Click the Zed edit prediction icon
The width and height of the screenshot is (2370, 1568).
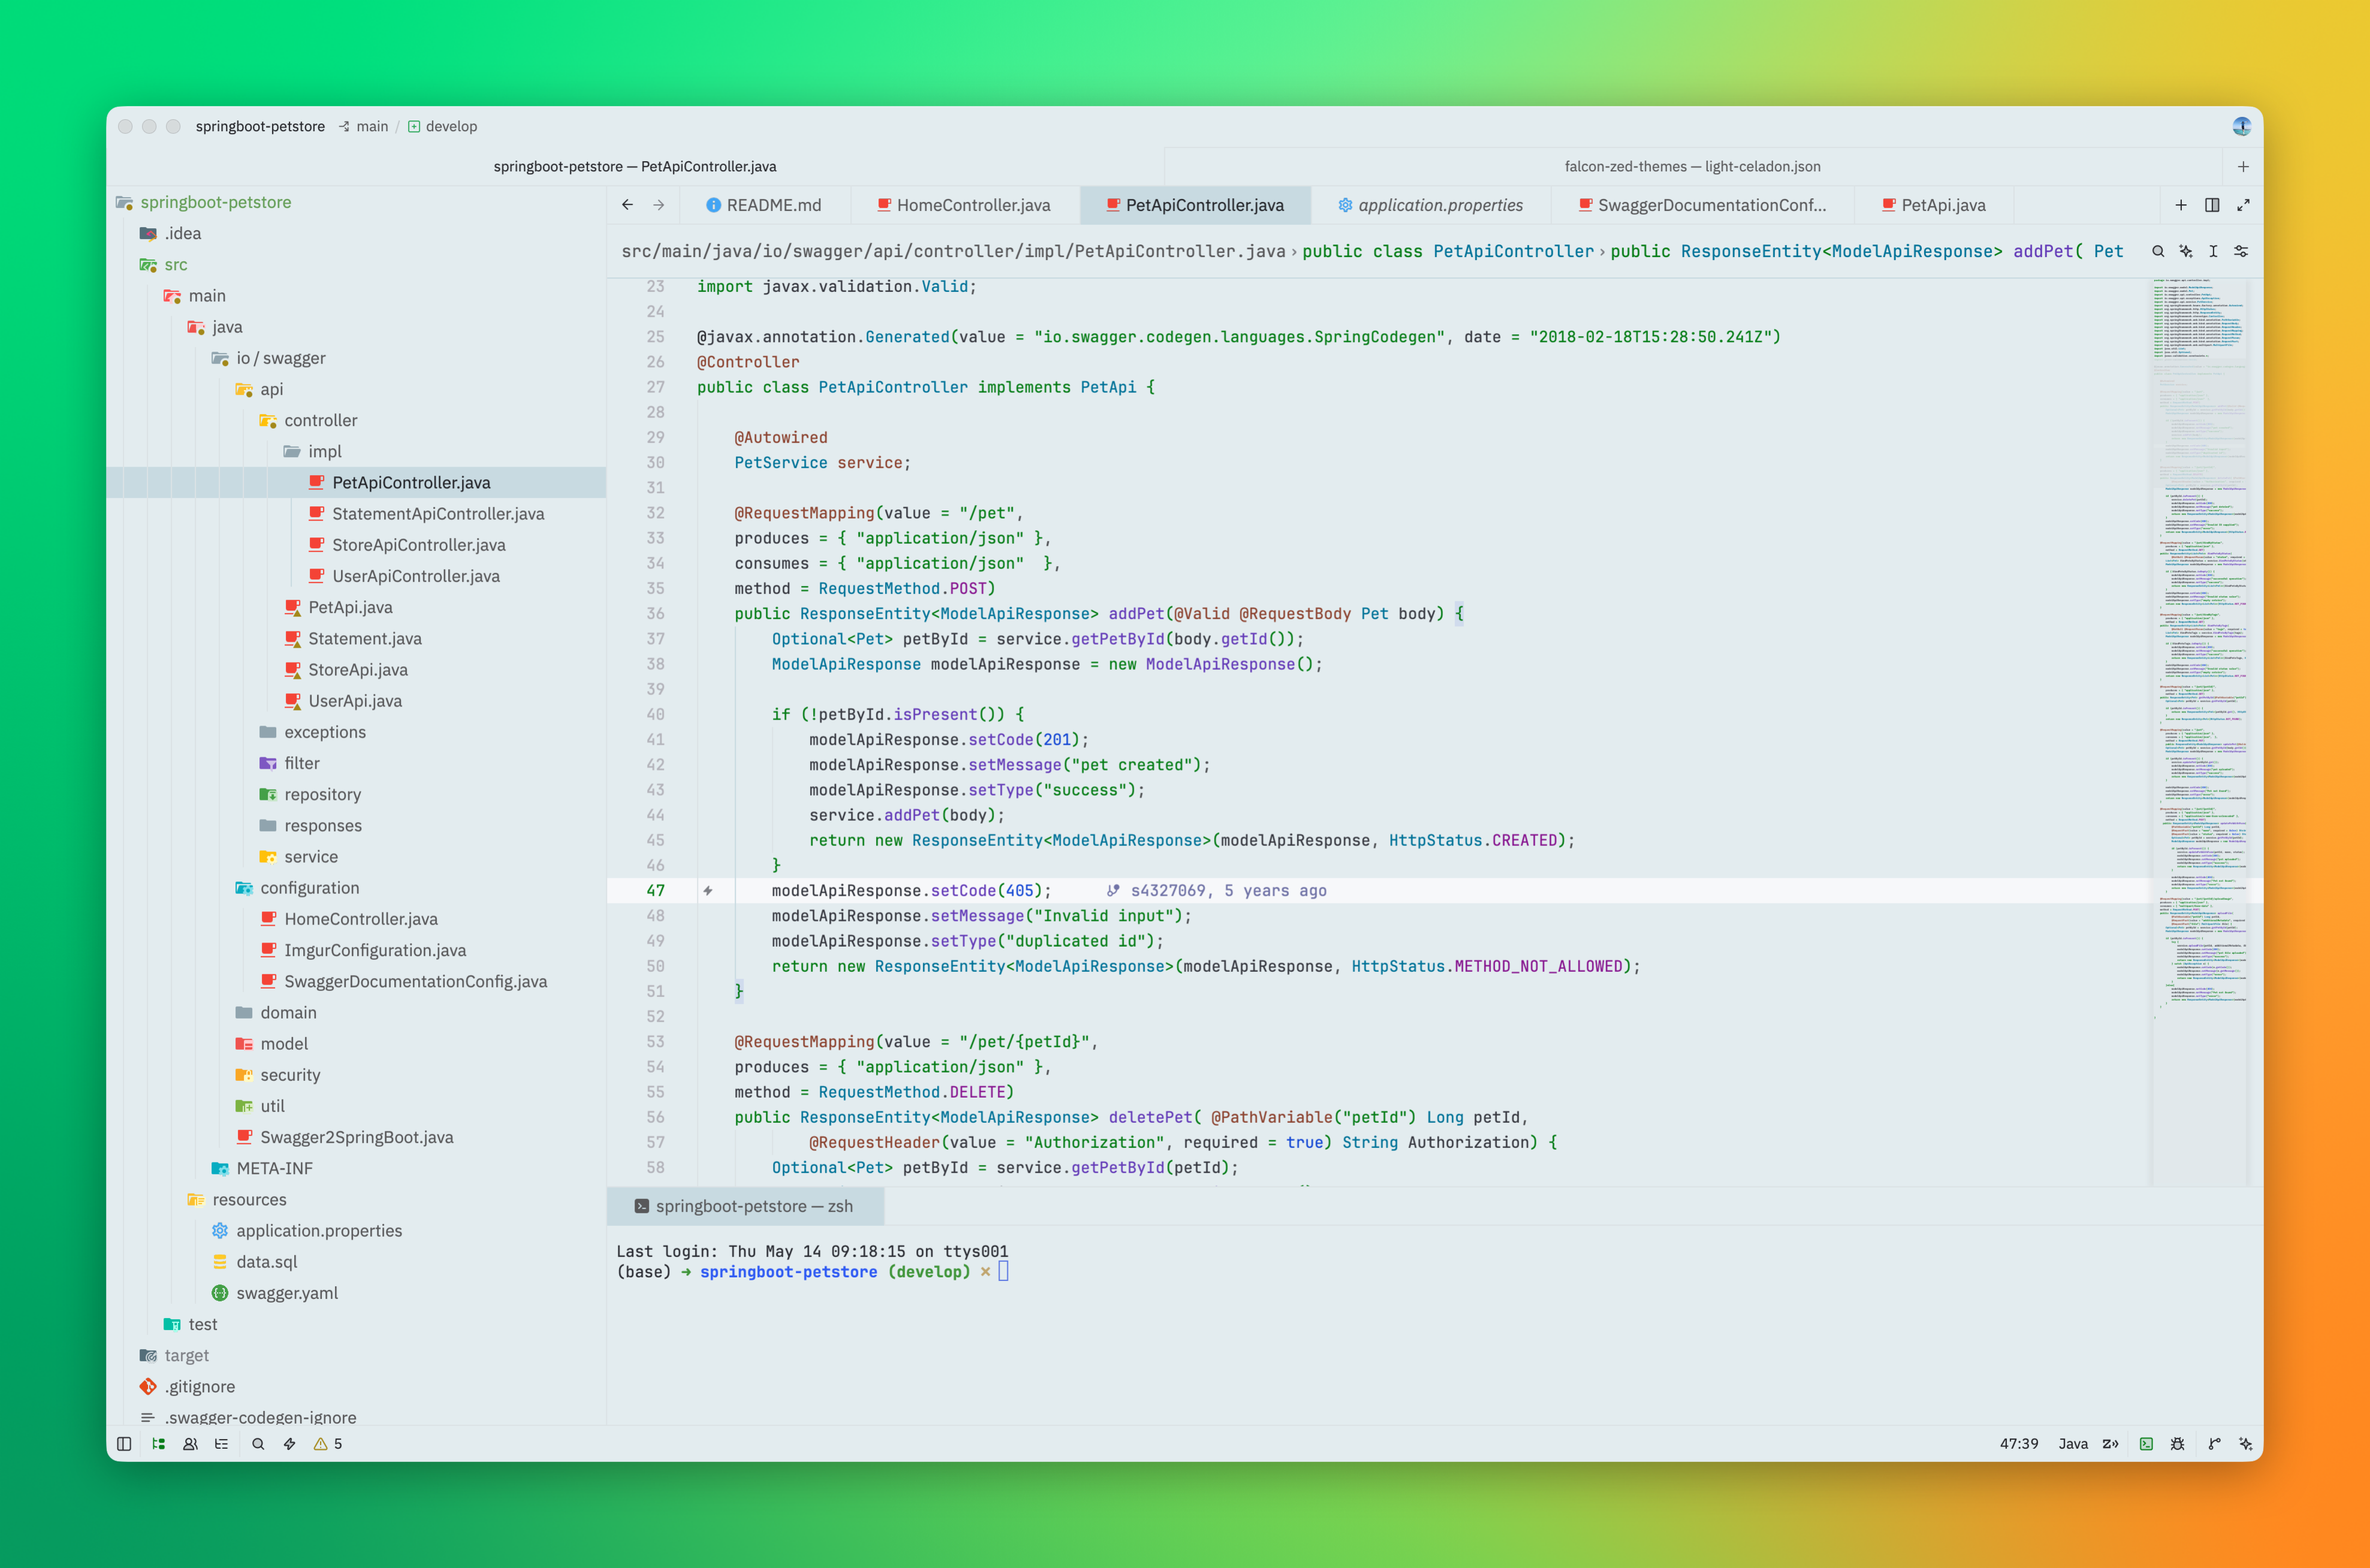click(x=2111, y=1443)
